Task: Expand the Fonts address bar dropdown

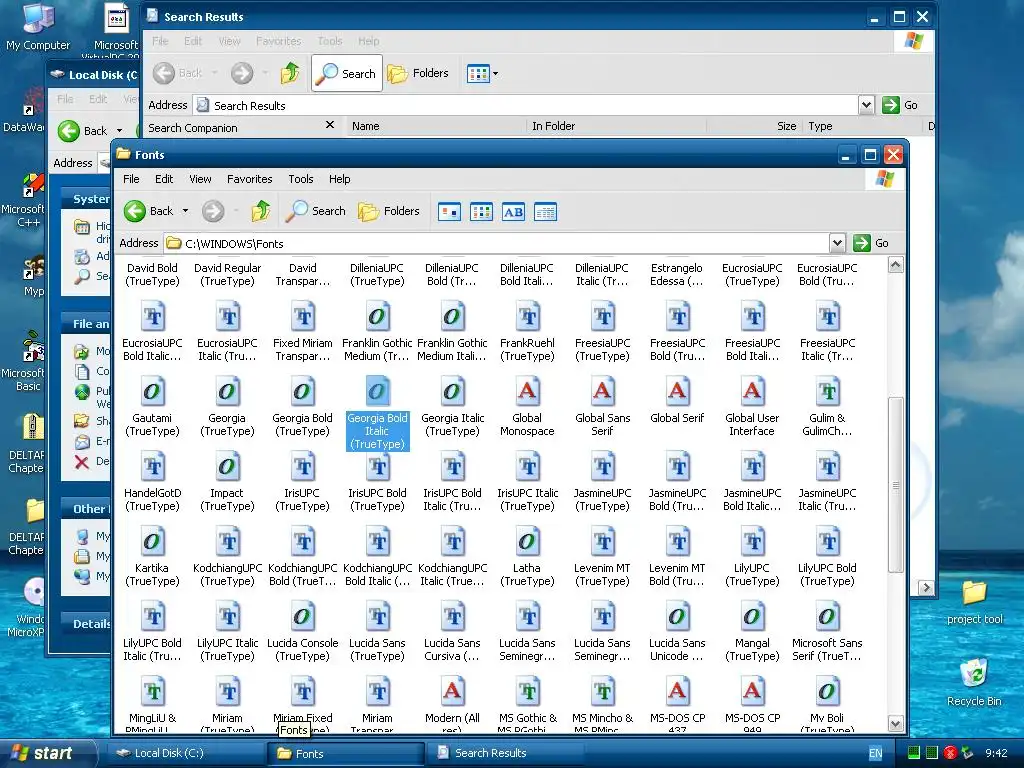Action: pyautogui.click(x=837, y=243)
